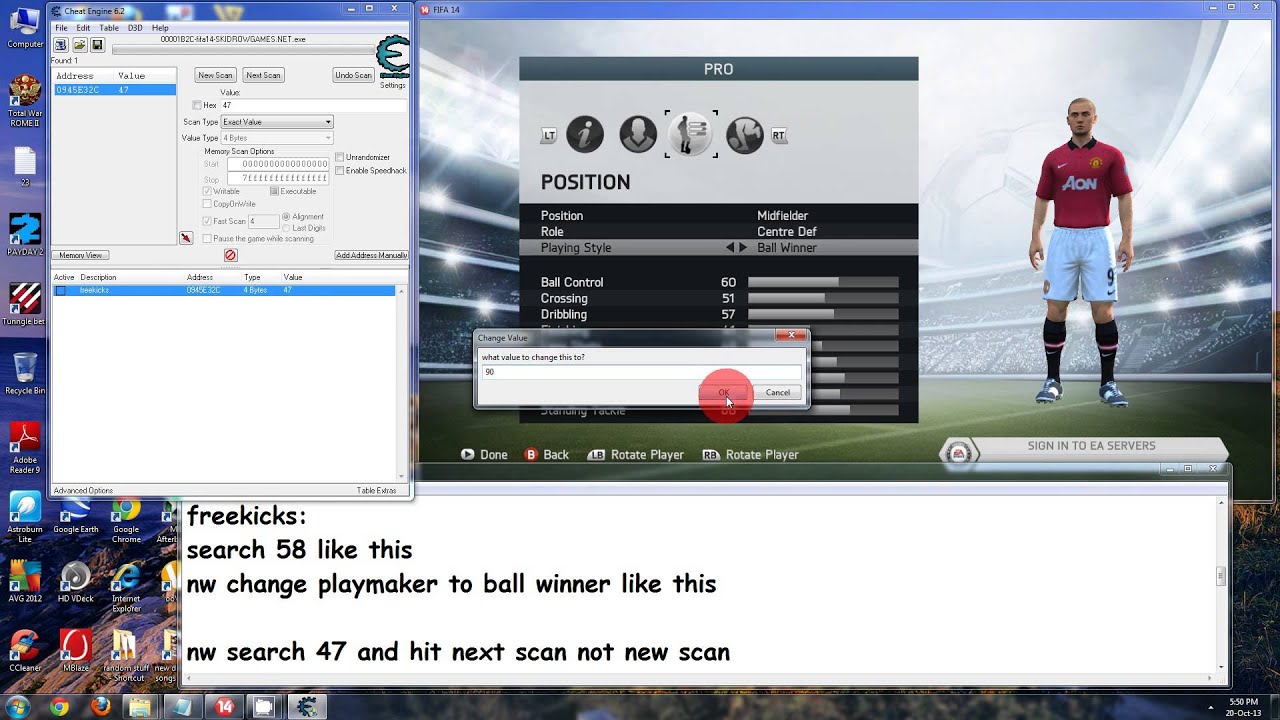1280x720 pixels.
Task: Open the File menu in Cheat Engine
Action: [61, 28]
